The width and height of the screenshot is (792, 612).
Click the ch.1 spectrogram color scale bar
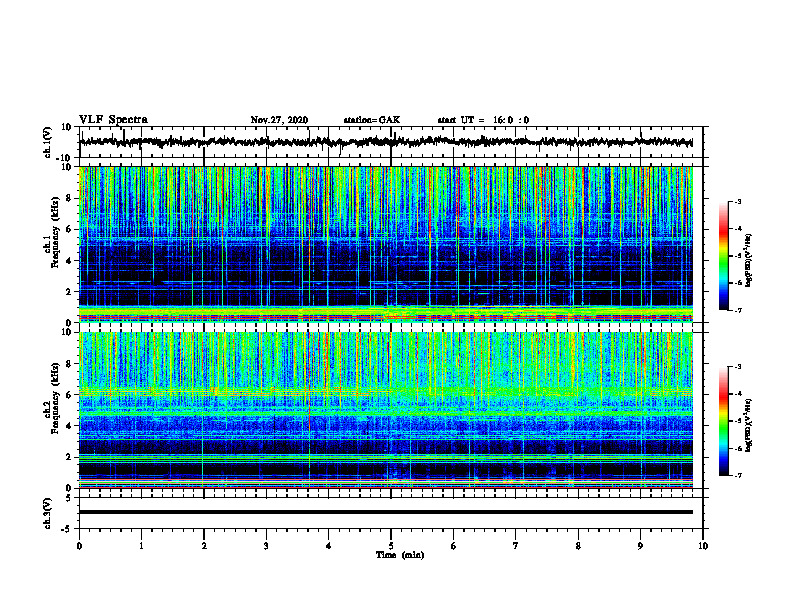tap(724, 256)
